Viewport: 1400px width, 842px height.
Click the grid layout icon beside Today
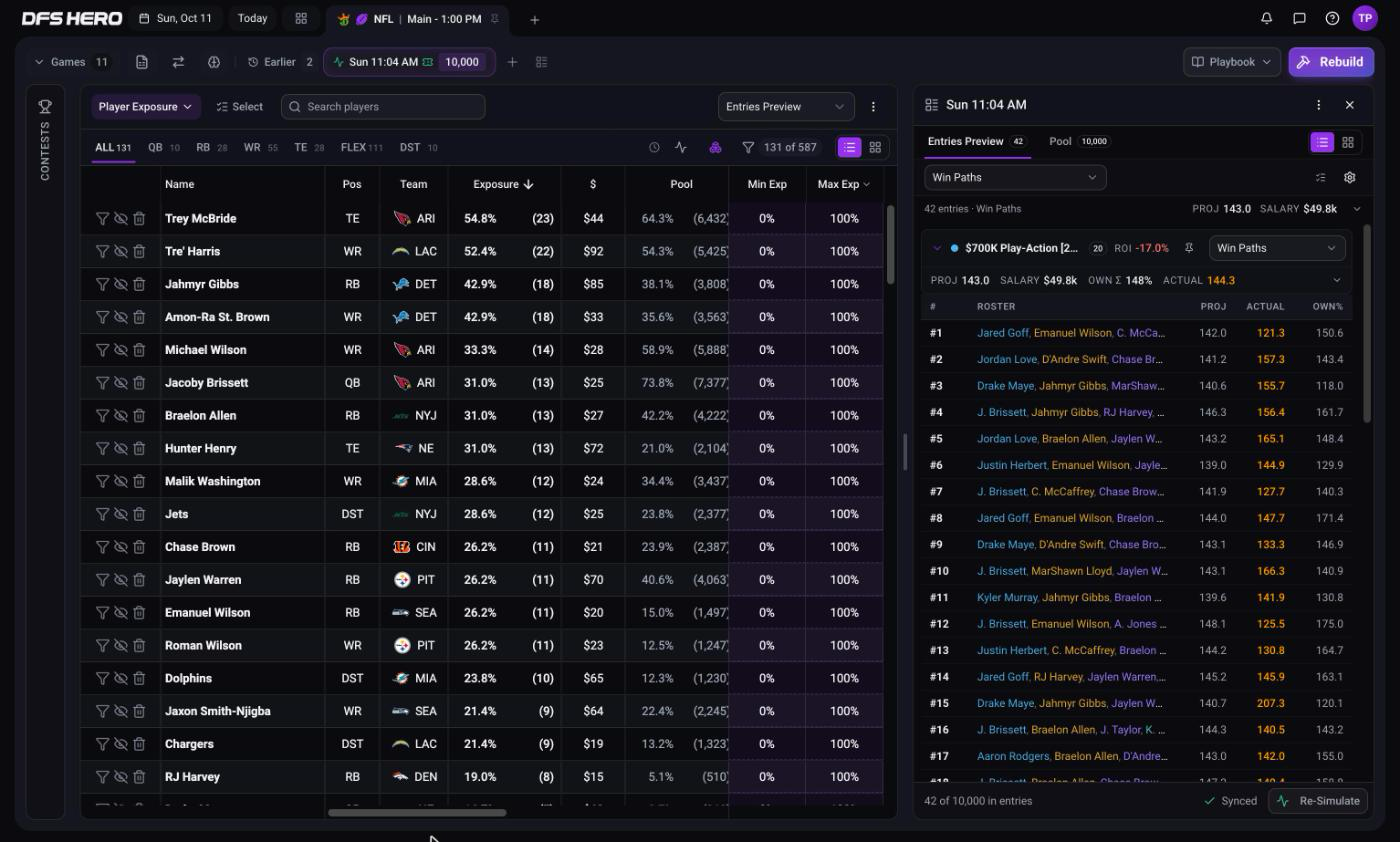coord(300,18)
